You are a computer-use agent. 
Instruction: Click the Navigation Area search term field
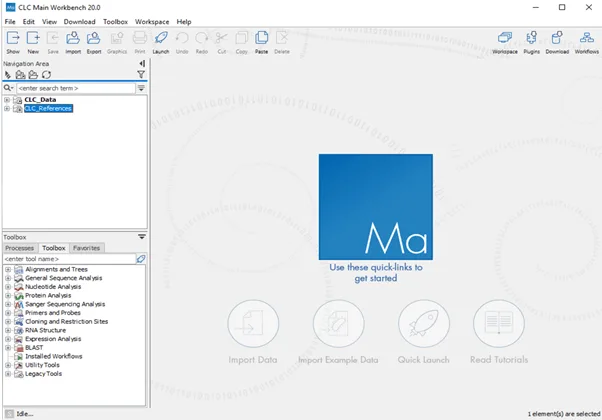pyautogui.click(x=76, y=88)
